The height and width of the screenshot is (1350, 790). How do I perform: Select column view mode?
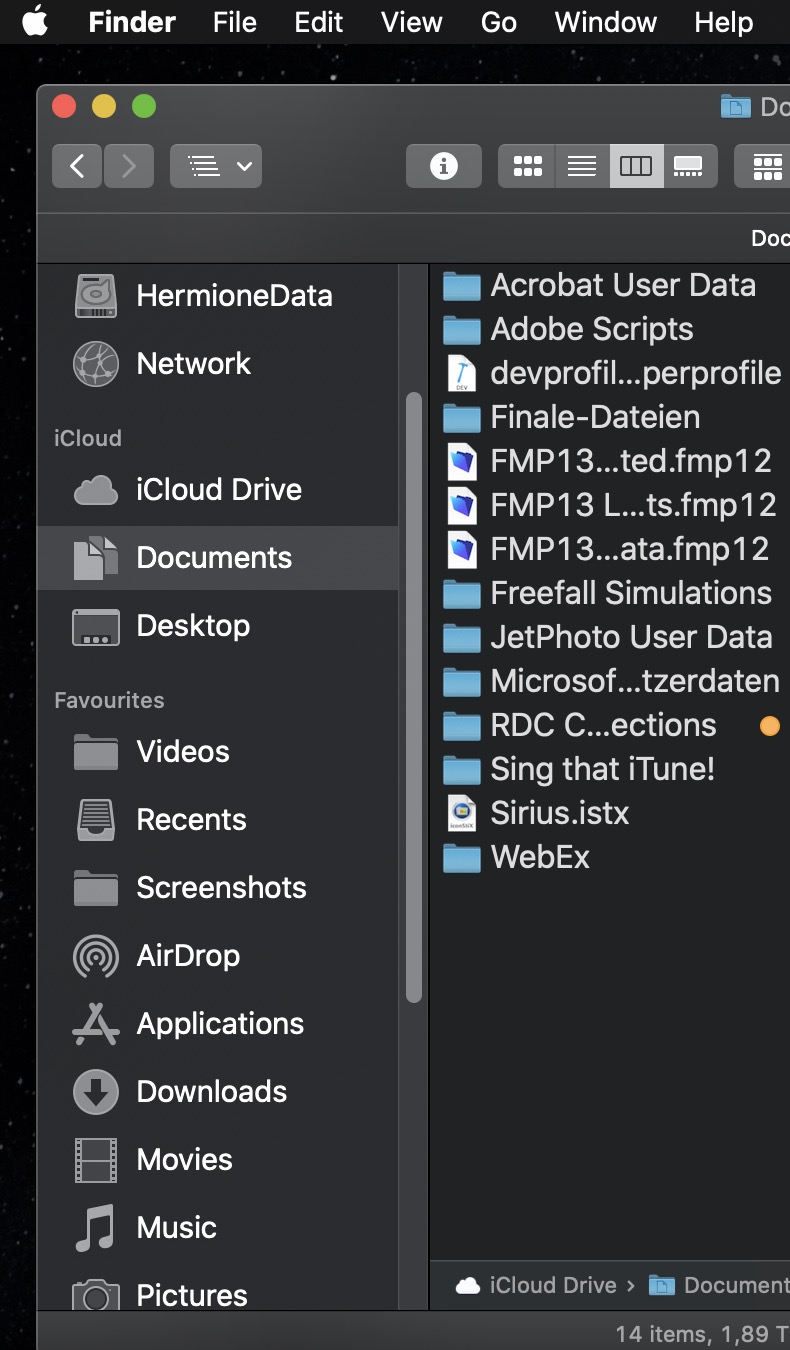[x=636, y=166]
